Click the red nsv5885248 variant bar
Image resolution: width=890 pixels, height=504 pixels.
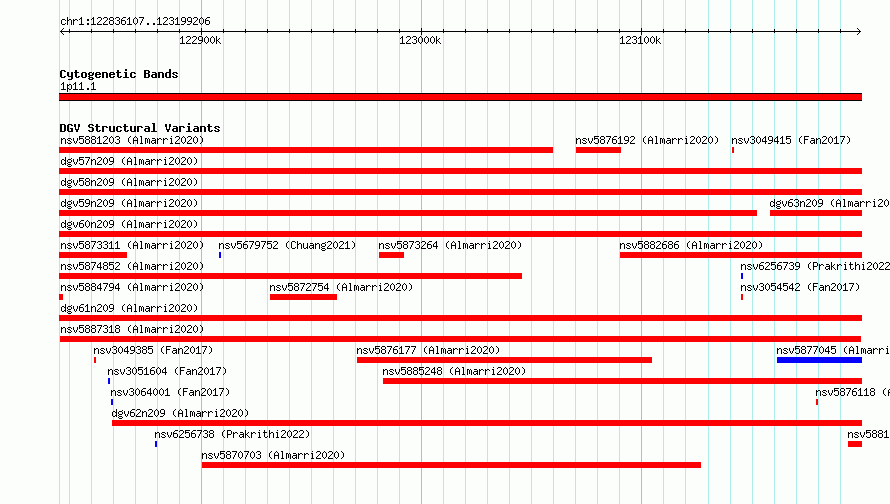[x=622, y=381]
